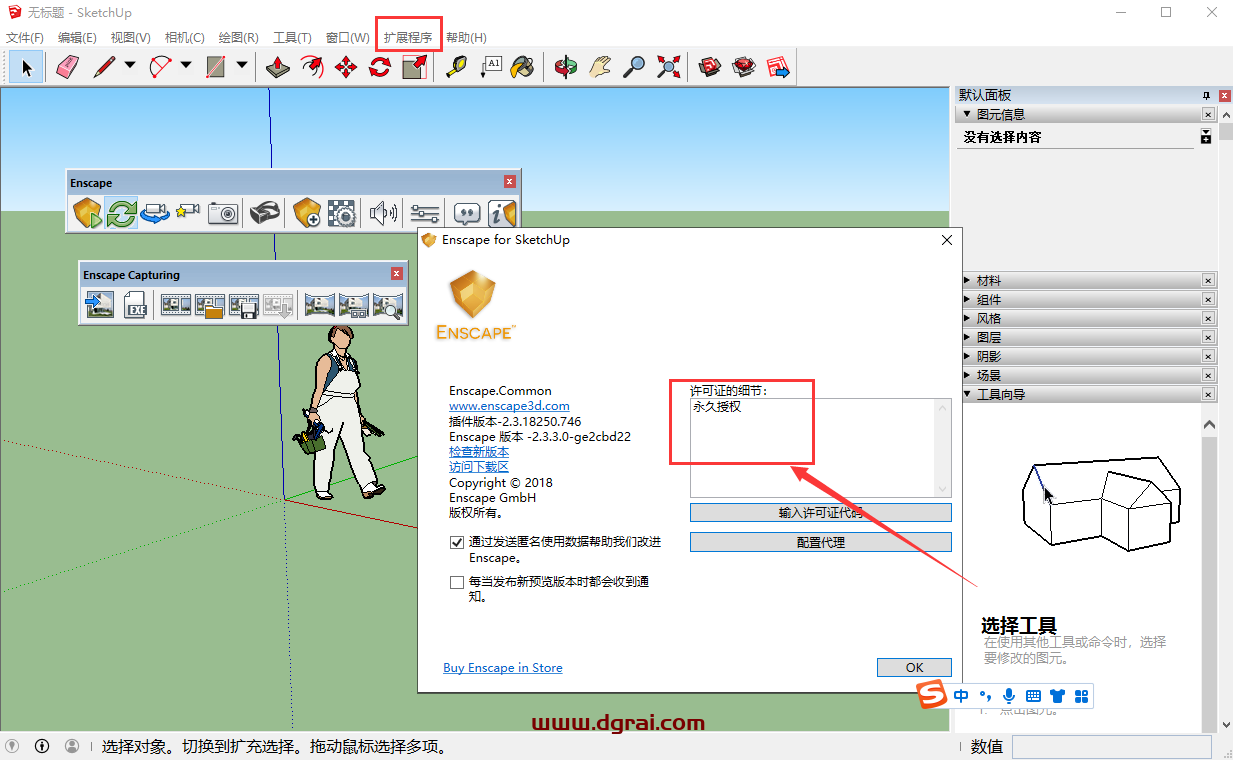Open Enscape favorite views manager

click(188, 212)
